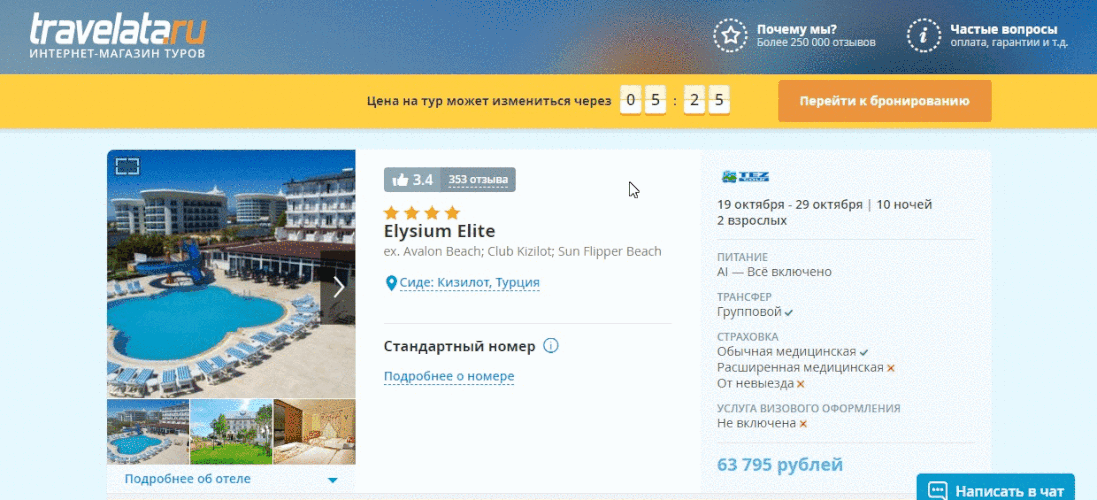
Task: Open Подробнее о номере details
Action: pyautogui.click(x=448, y=376)
